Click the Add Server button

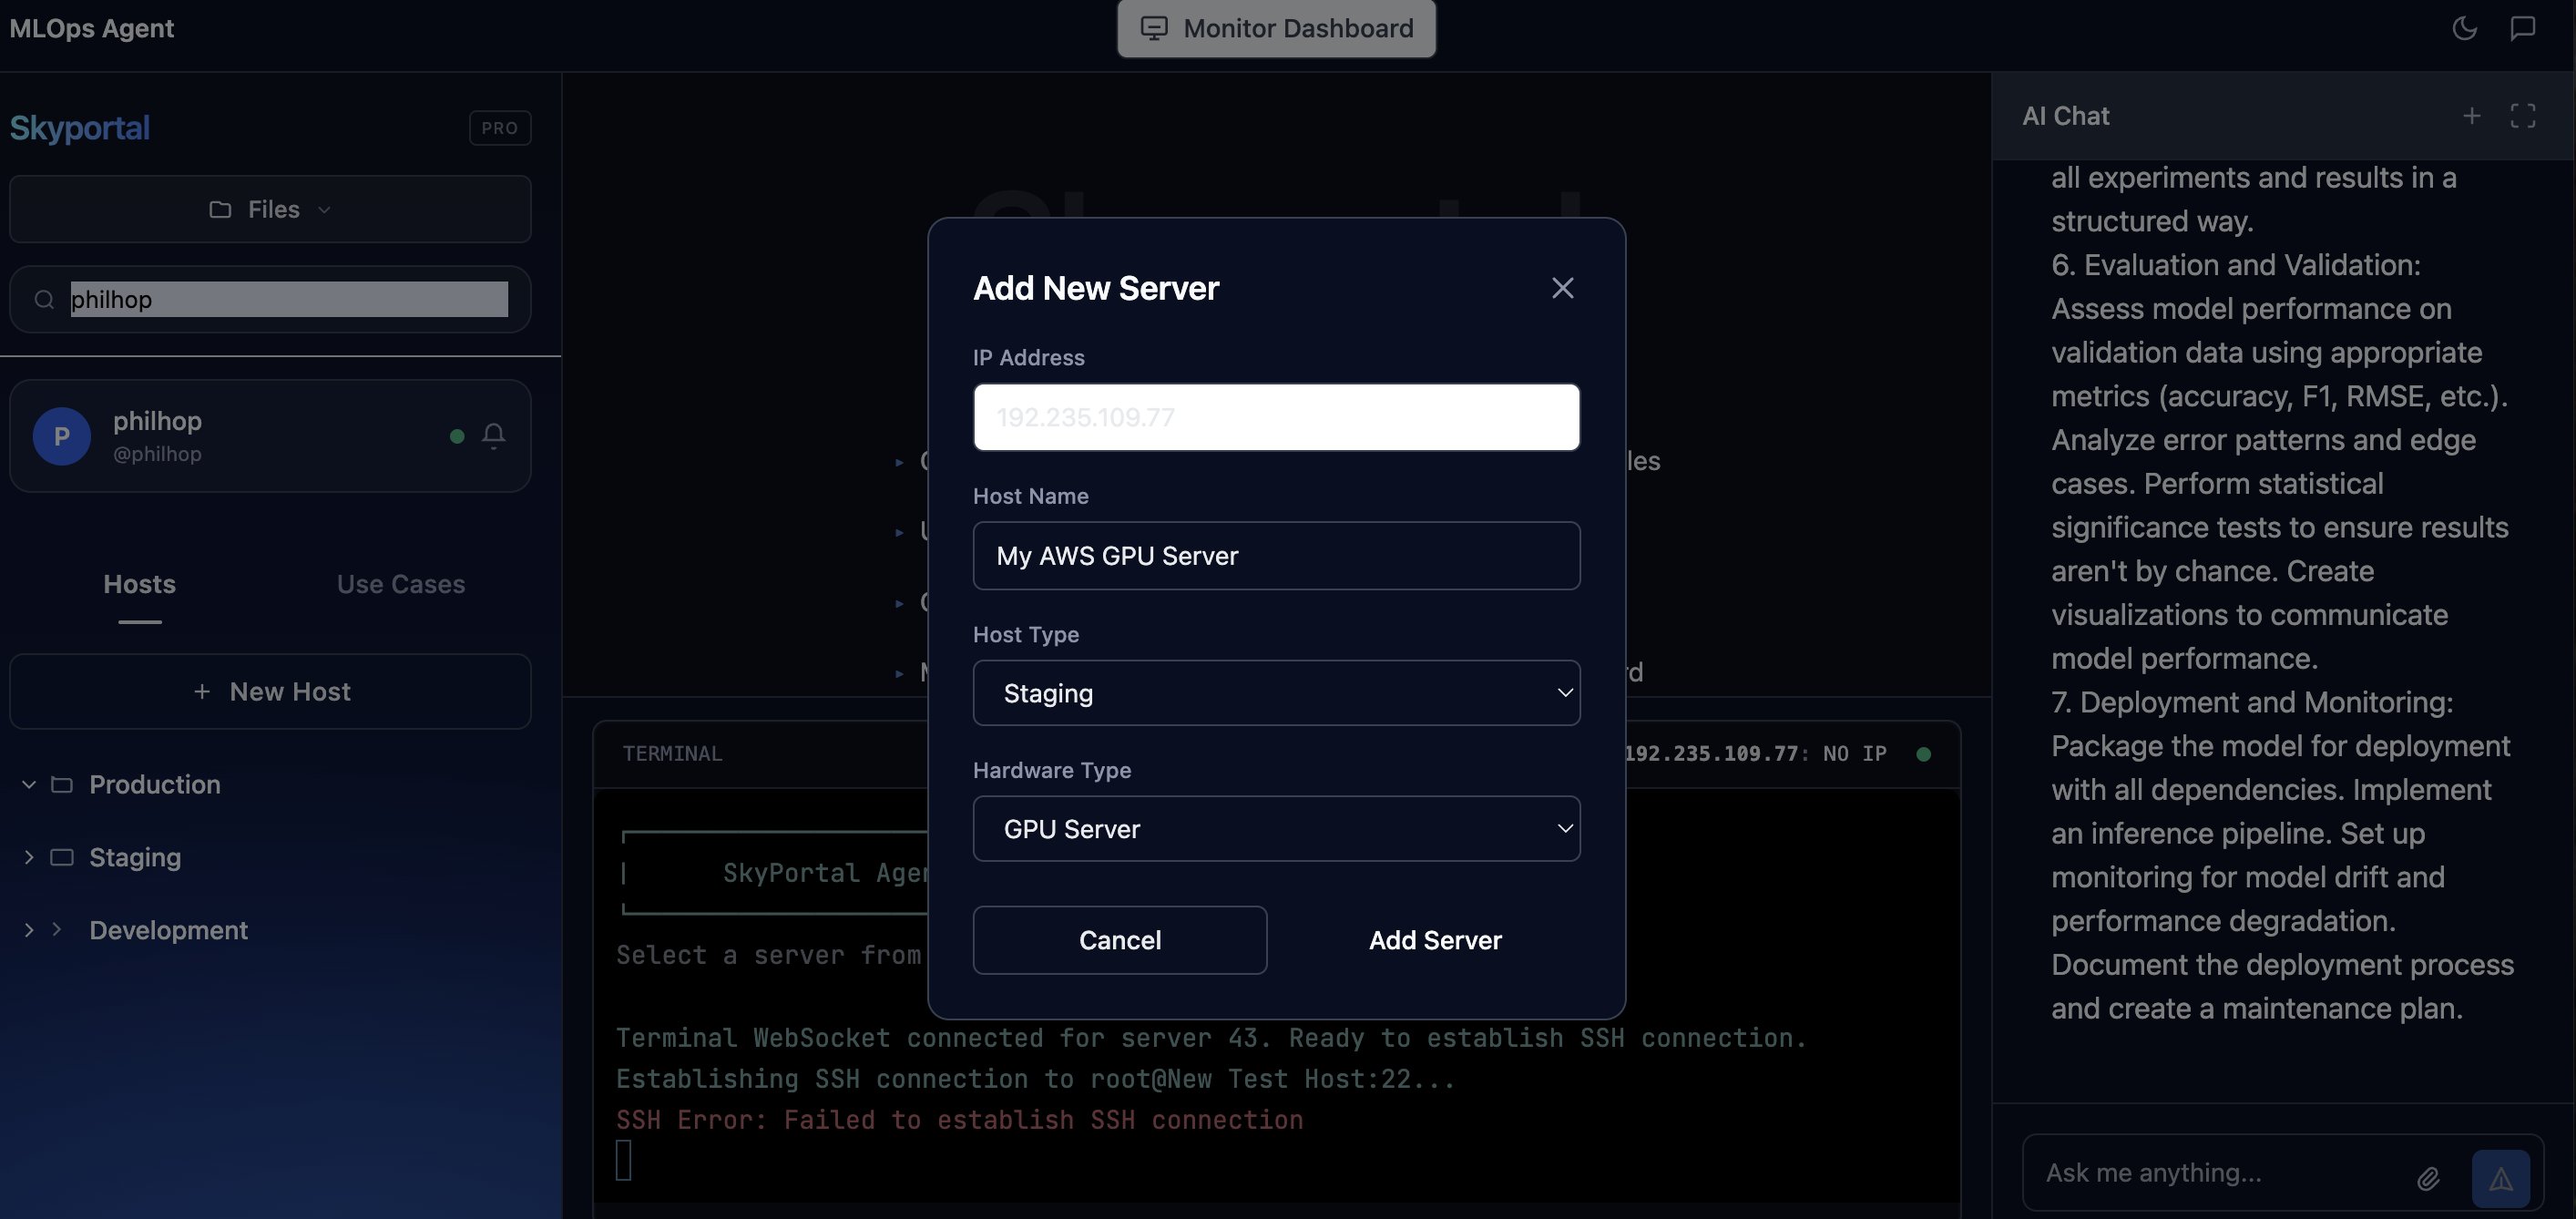click(1434, 940)
